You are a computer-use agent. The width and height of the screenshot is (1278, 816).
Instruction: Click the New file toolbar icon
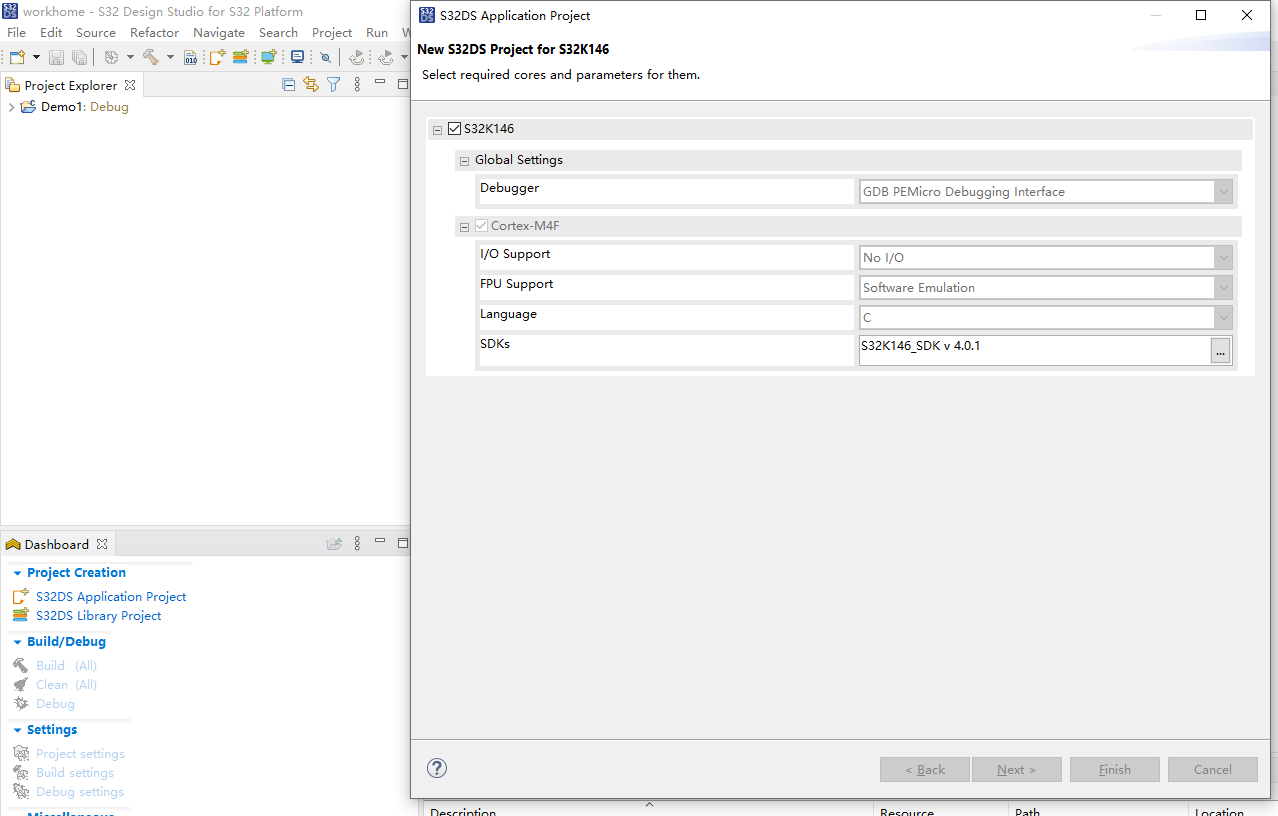pyautogui.click(x=17, y=58)
